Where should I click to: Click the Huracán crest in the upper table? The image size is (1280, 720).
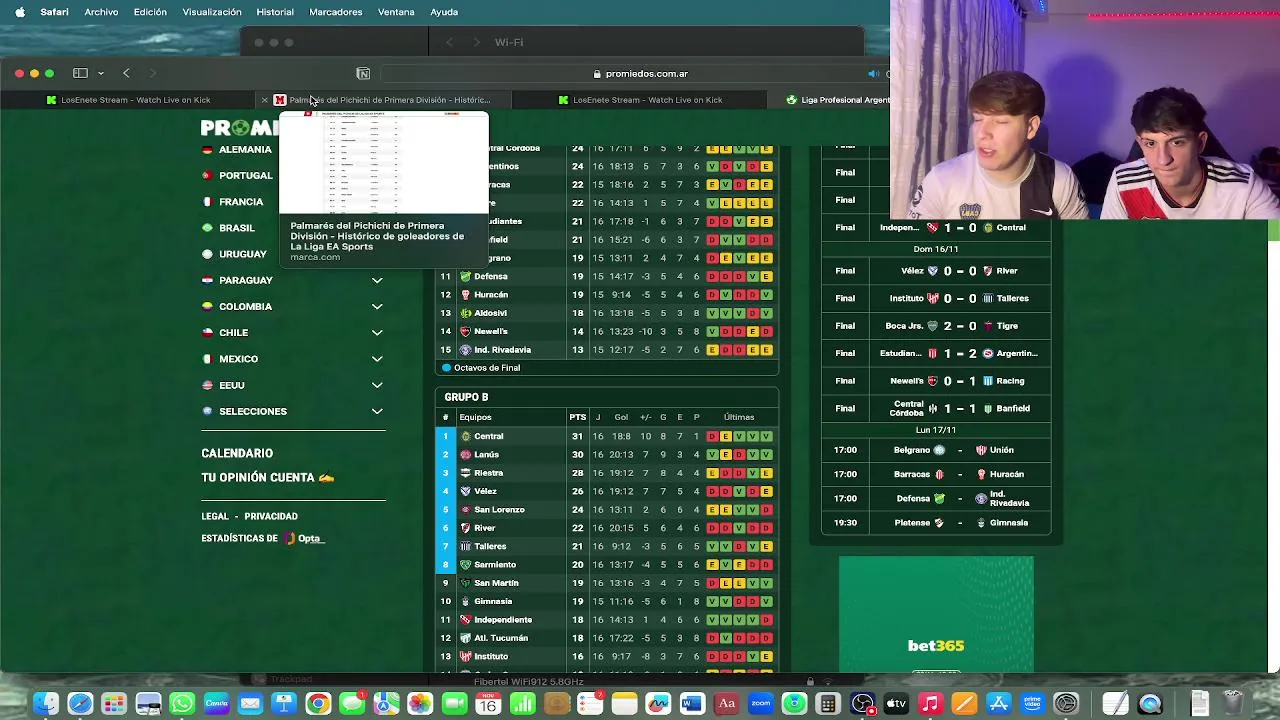[466, 295]
